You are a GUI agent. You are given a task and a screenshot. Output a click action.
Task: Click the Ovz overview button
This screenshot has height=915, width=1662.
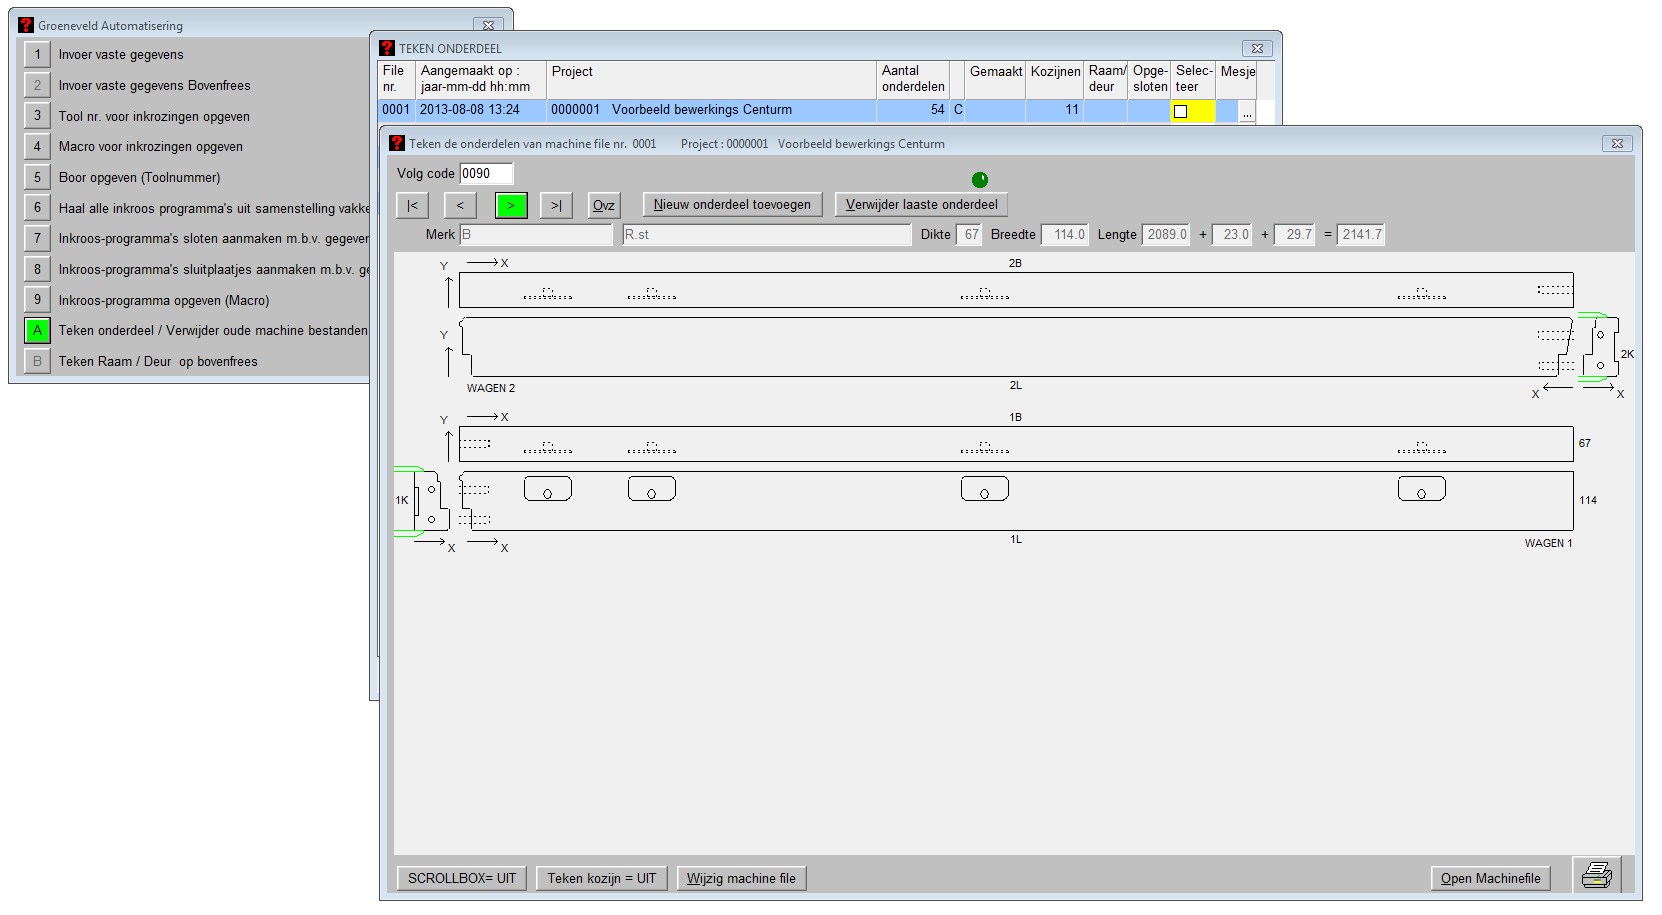(x=604, y=205)
